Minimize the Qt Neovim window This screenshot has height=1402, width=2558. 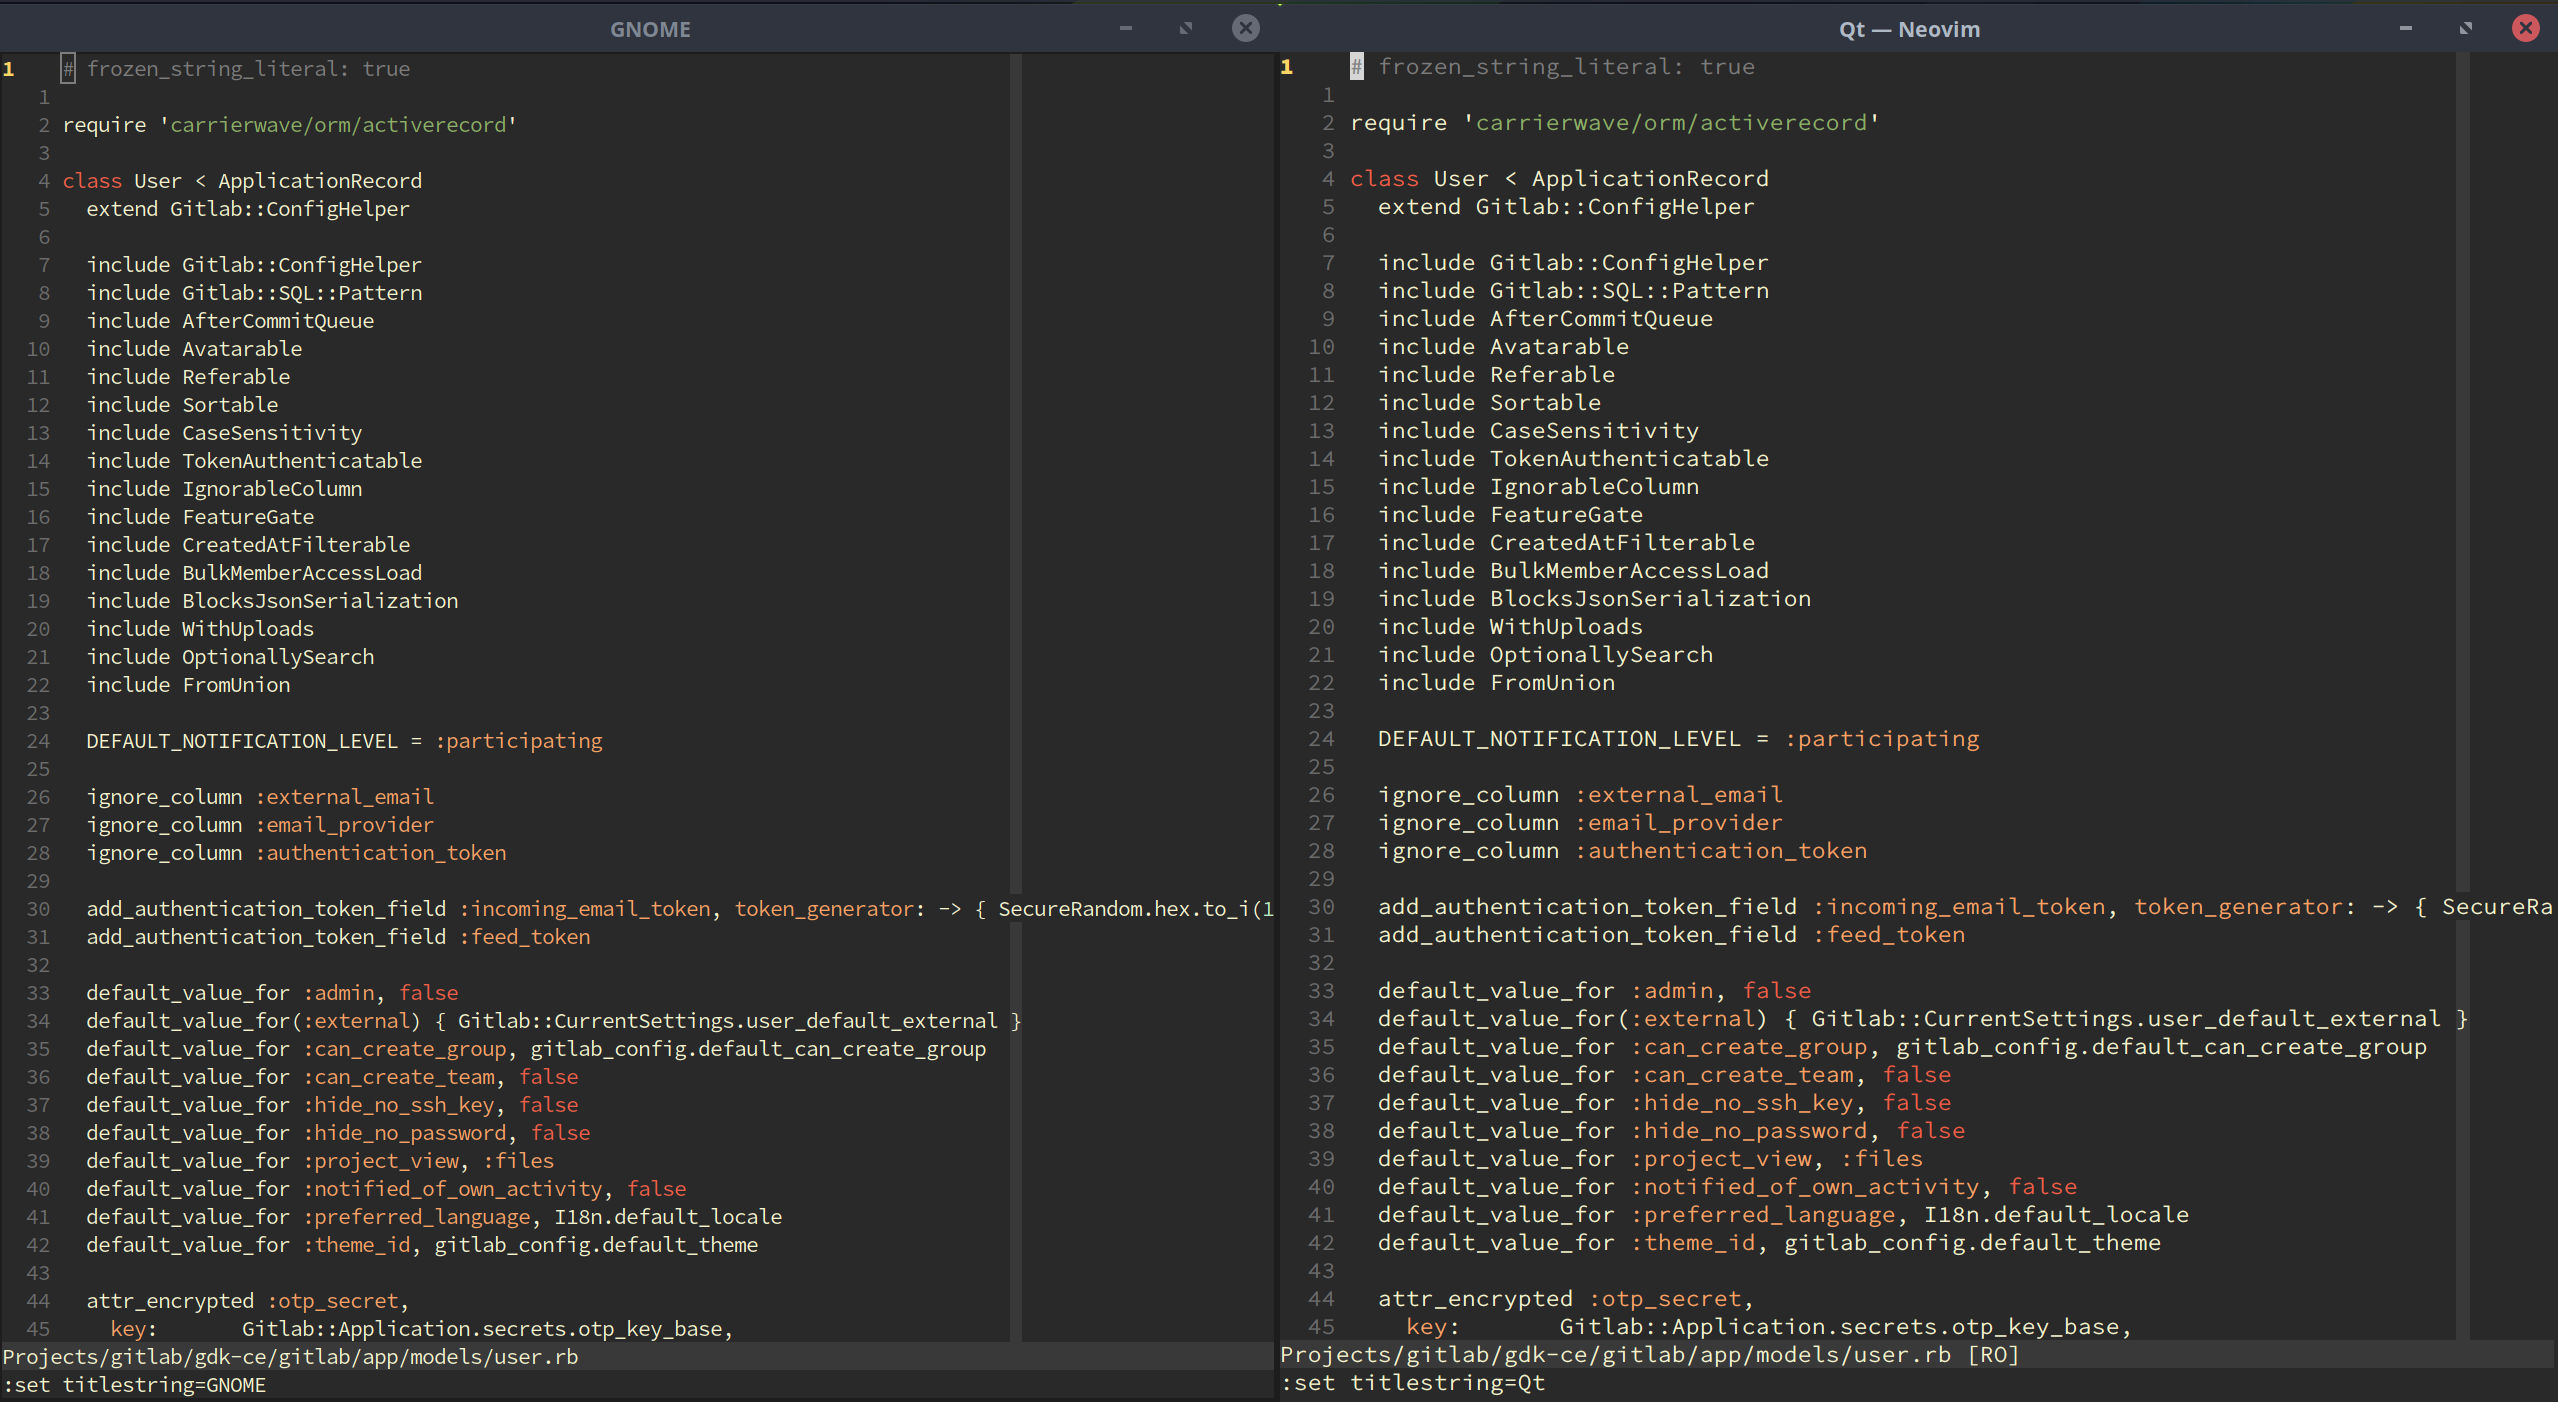click(2405, 28)
